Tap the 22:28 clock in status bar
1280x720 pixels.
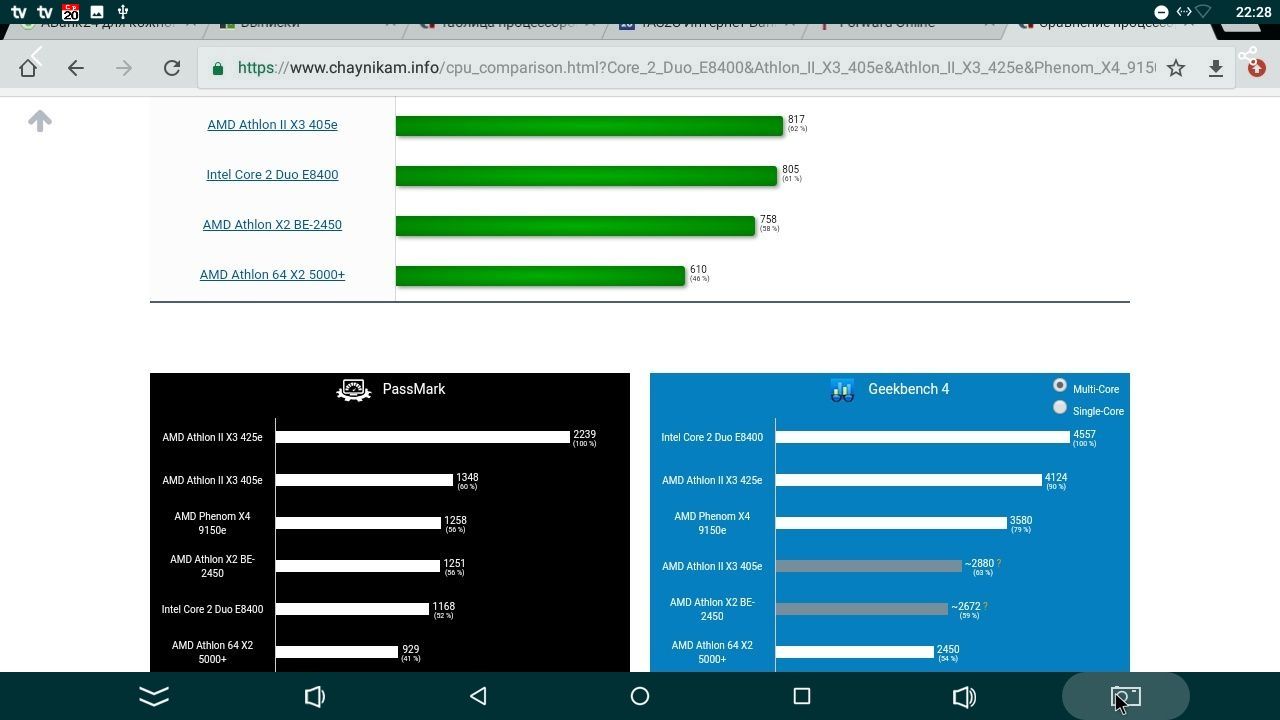pos(1253,12)
